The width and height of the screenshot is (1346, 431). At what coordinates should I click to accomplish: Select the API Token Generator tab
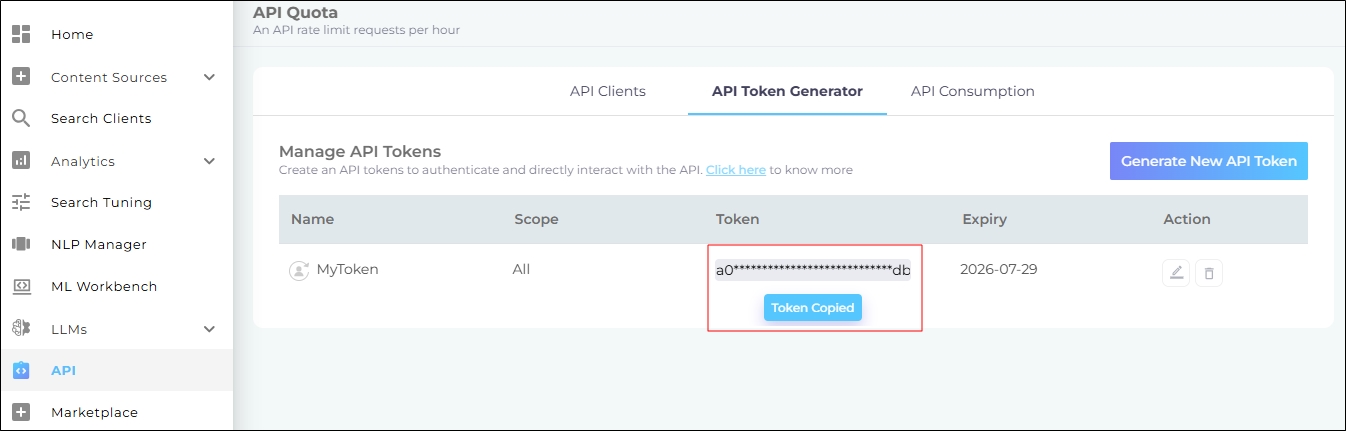787,91
